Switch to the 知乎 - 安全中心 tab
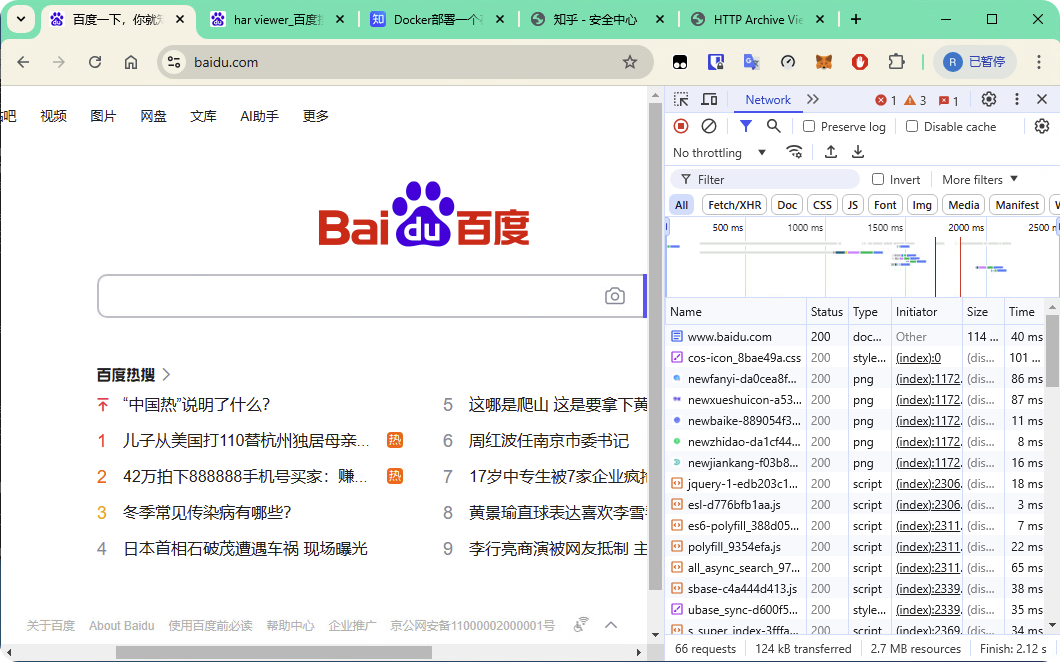The image size is (1060, 662). (598, 20)
